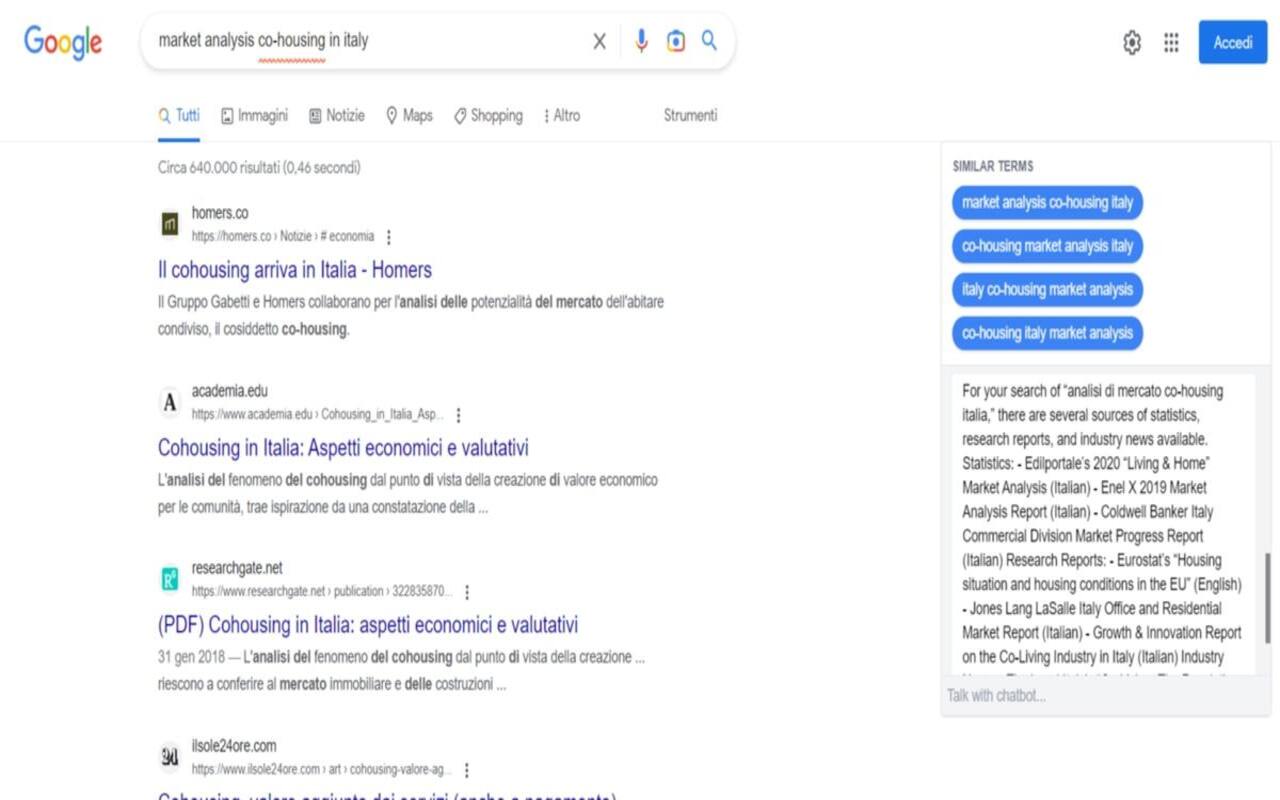The width and height of the screenshot is (1280, 800).
Task: Click the researchgate.net favicon
Action: pyautogui.click(x=169, y=578)
